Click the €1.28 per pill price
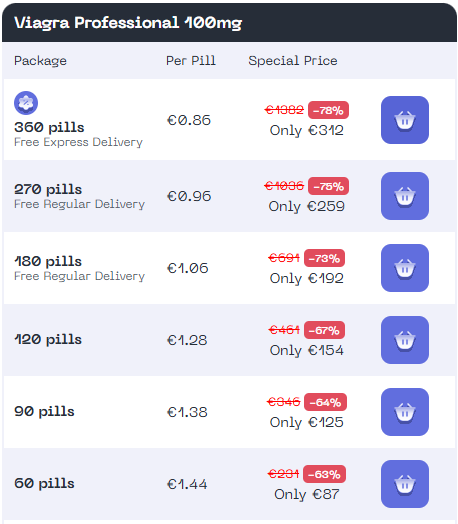 click(x=187, y=340)
